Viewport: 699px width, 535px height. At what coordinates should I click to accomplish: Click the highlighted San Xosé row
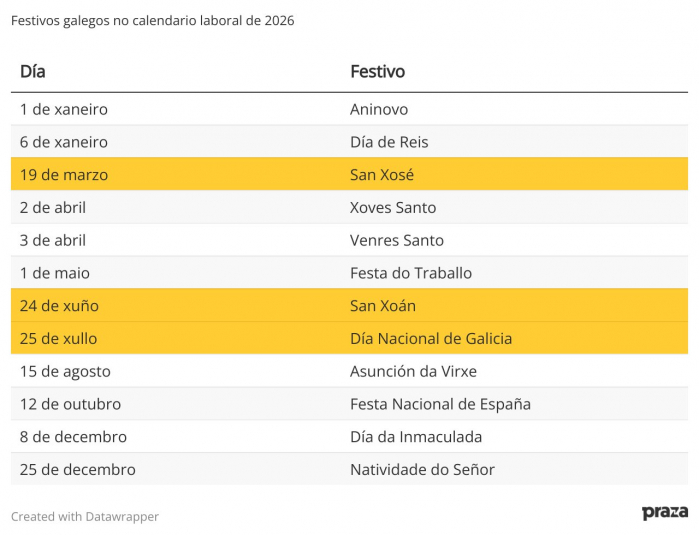[350, 174]
